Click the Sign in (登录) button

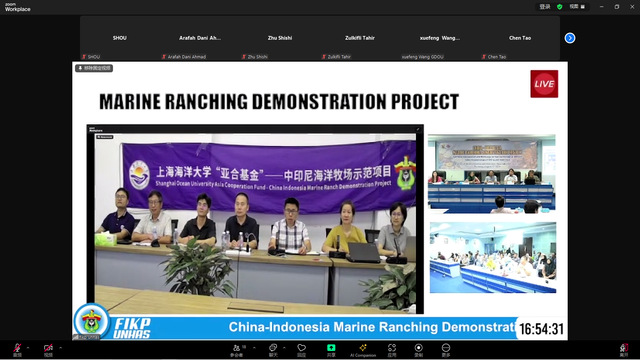click(545, 7)
